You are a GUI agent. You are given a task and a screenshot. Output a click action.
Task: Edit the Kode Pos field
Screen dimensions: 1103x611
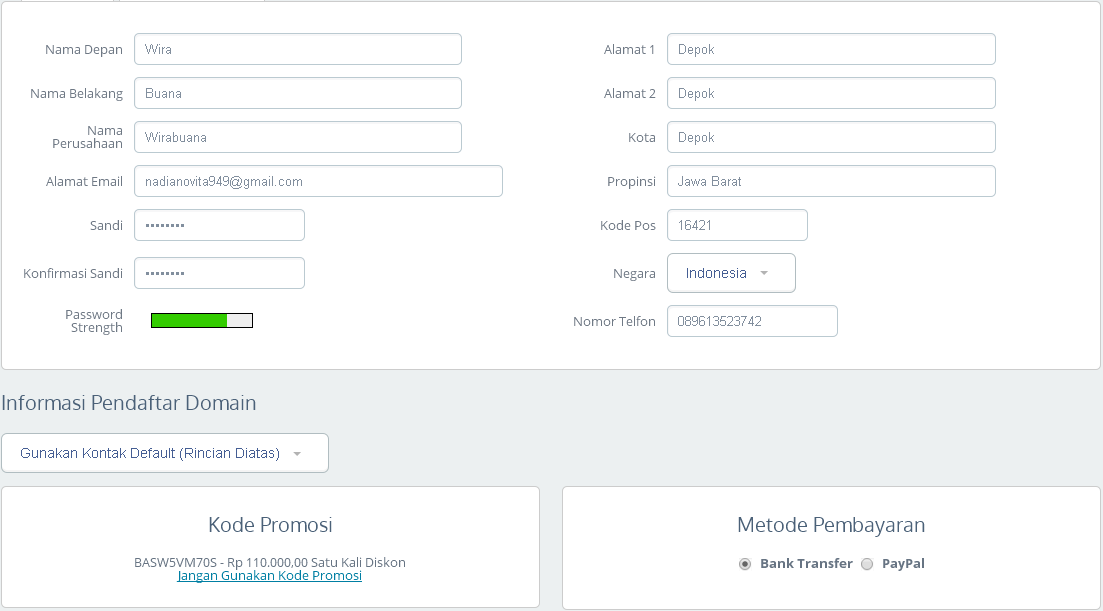coord(736,225)
